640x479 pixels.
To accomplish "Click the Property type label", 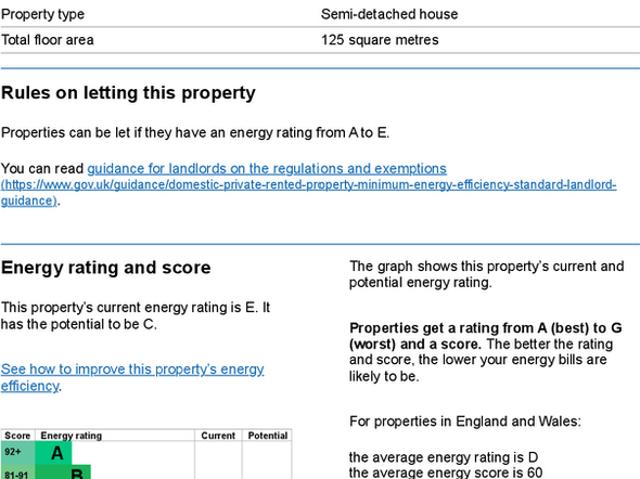I will pyautogui.click(x=43, y=14).
